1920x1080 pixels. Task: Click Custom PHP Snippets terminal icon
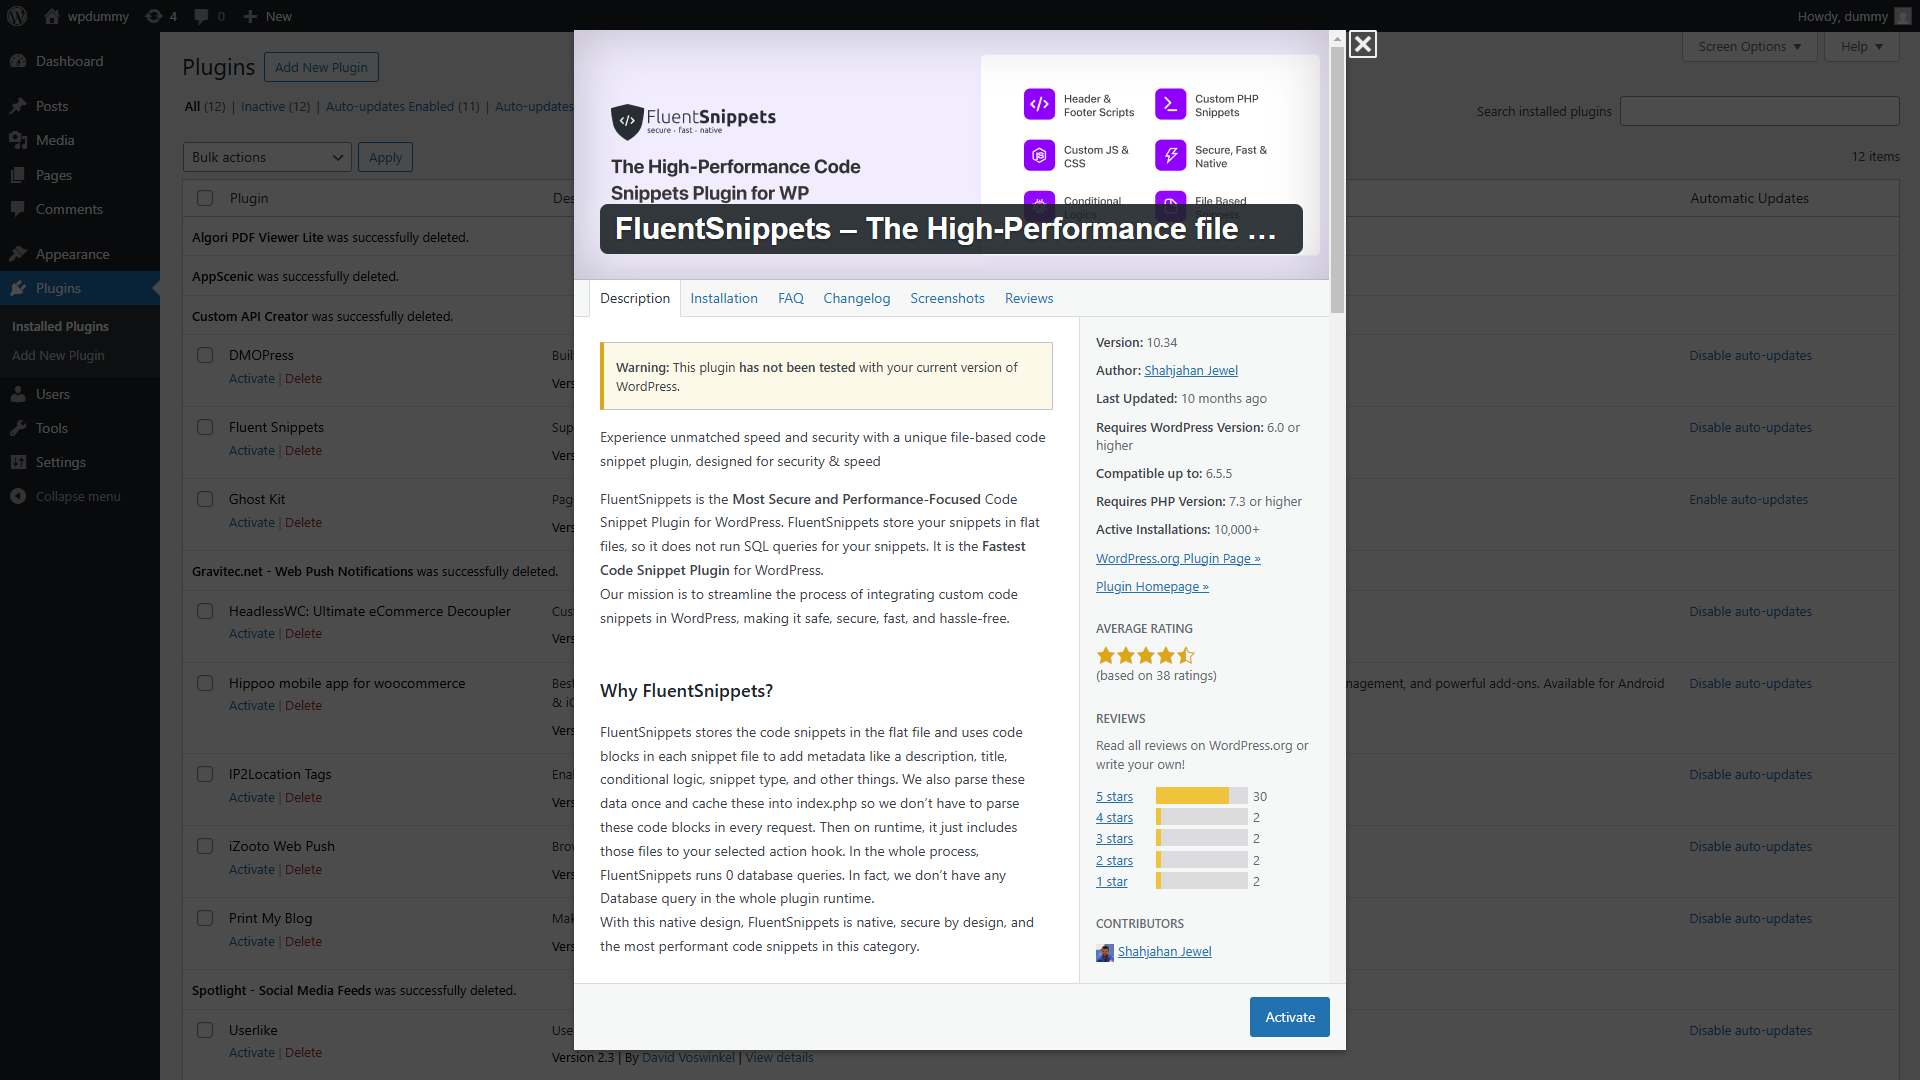pos(1170,104)
